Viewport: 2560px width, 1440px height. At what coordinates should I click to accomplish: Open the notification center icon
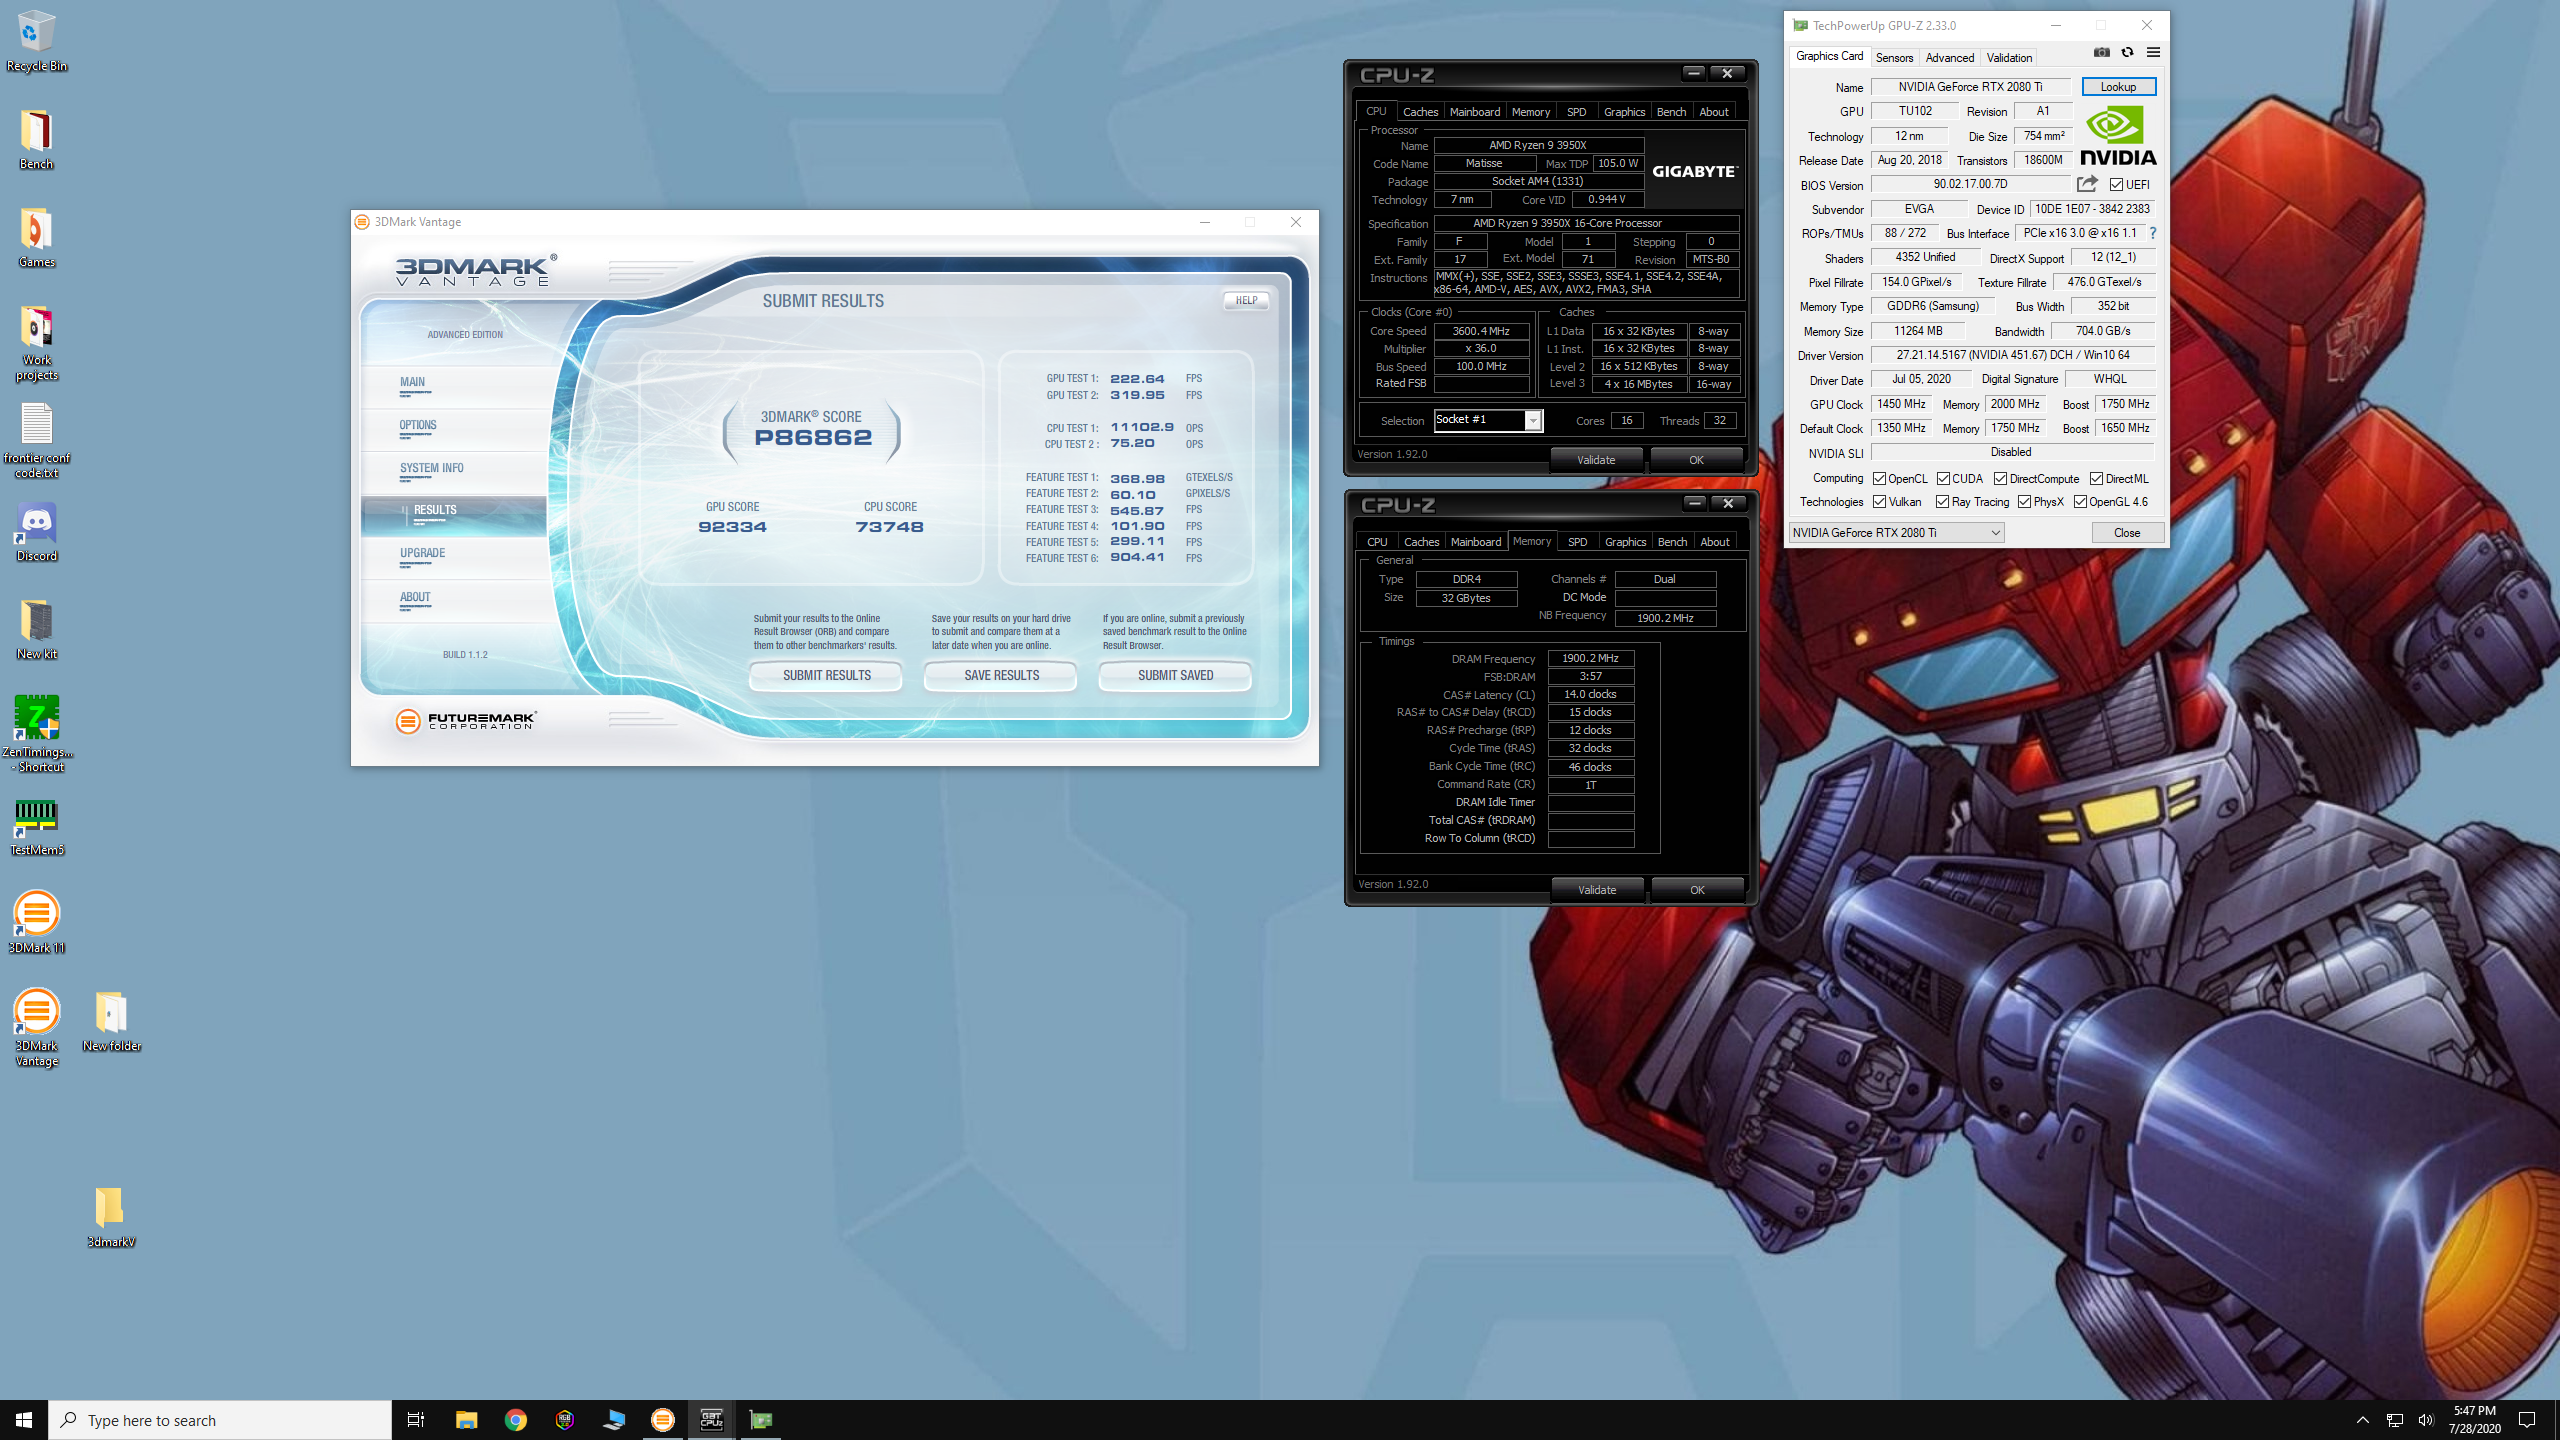pyautogui.click(x=2527, y=1420)
